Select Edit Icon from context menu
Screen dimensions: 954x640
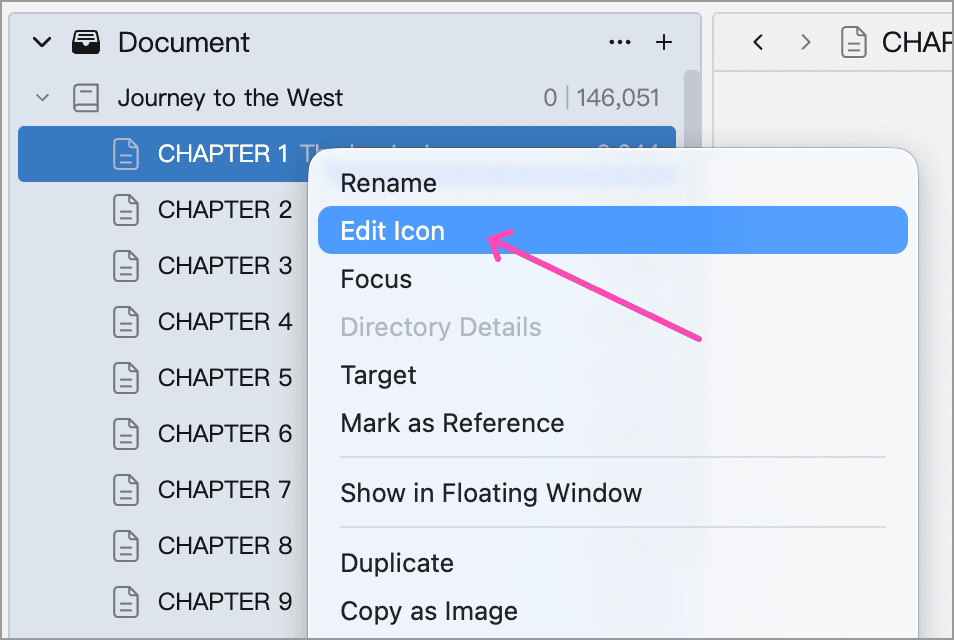coord(613,231)
